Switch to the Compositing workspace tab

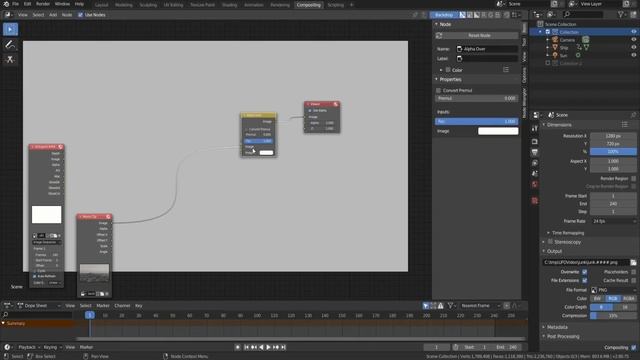click(x=309, y=5)
